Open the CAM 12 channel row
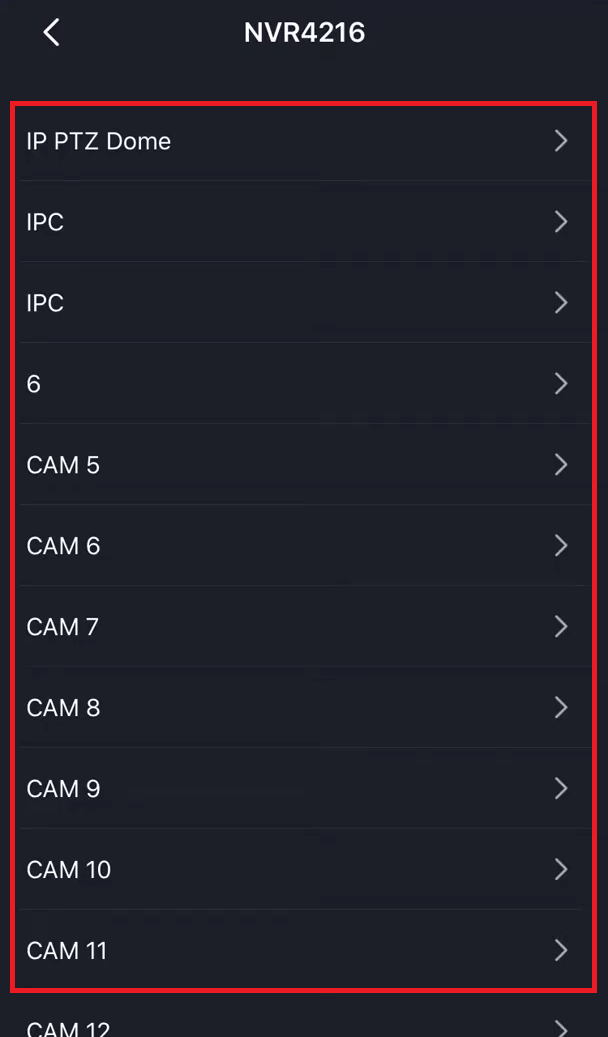The image size is (608, 1037). (x=69, y=1026)
